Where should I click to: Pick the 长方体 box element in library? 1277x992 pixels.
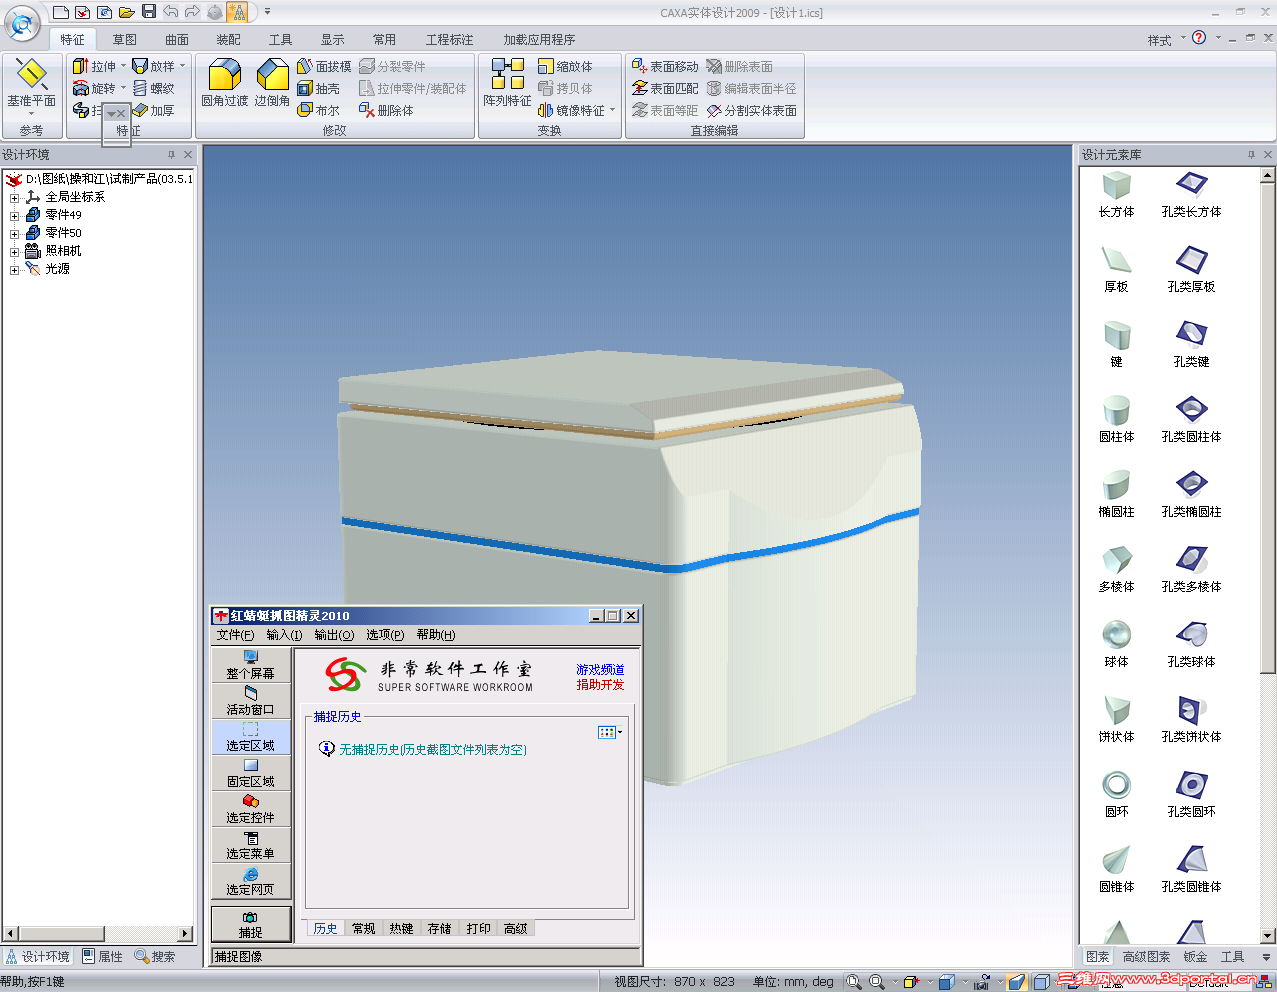tap(1116, 195)
